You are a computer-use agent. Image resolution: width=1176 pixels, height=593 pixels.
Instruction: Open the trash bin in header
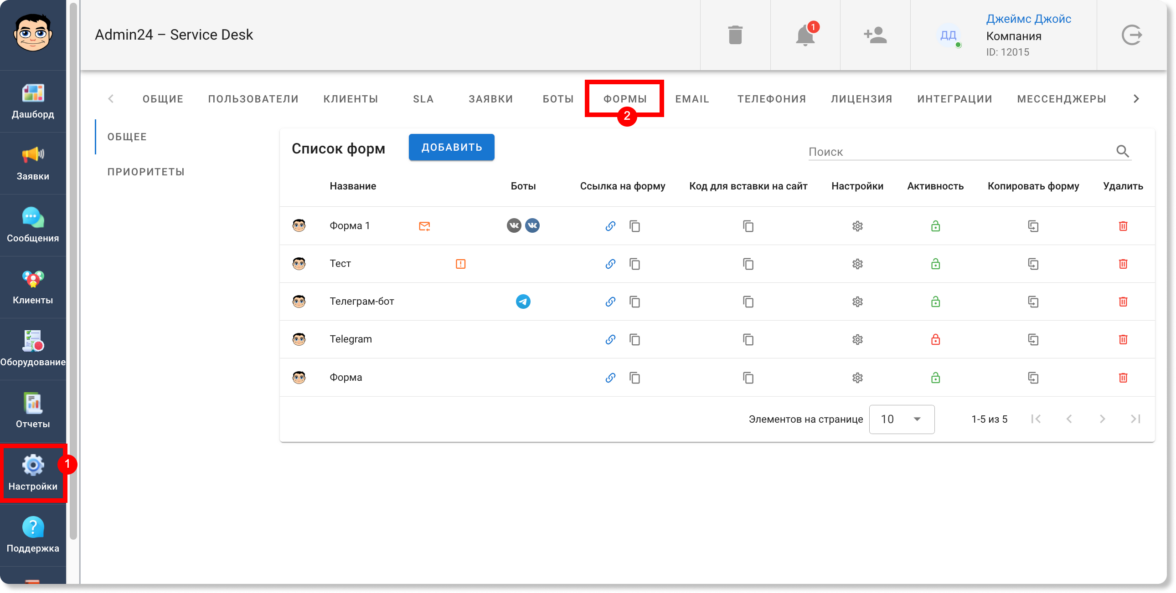pos(735,35)
